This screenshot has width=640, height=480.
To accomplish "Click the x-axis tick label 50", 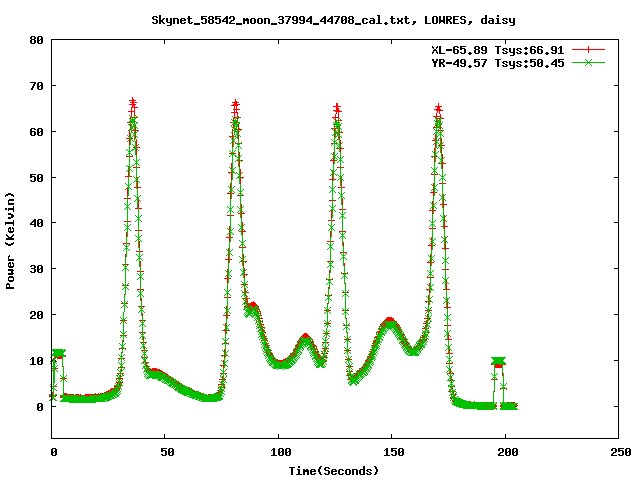I will pyautogui.click(x=167, y=452).
